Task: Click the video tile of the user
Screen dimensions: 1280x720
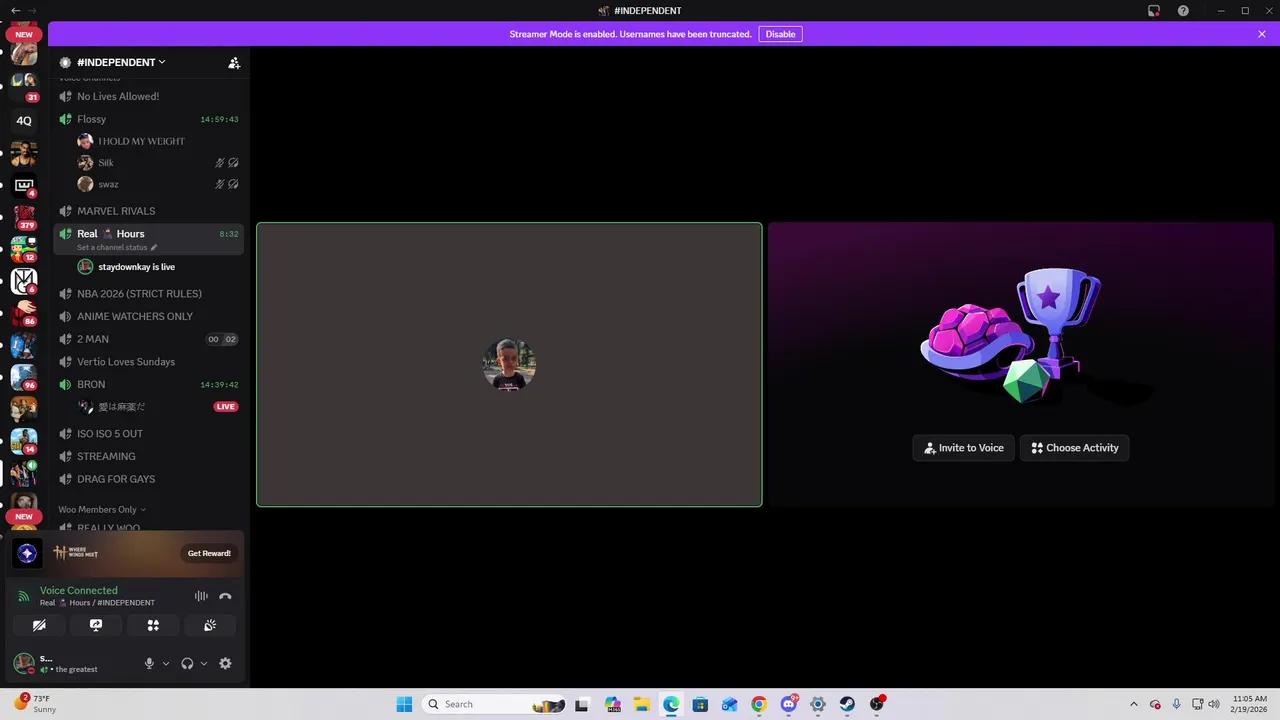Action: point(509,365)
